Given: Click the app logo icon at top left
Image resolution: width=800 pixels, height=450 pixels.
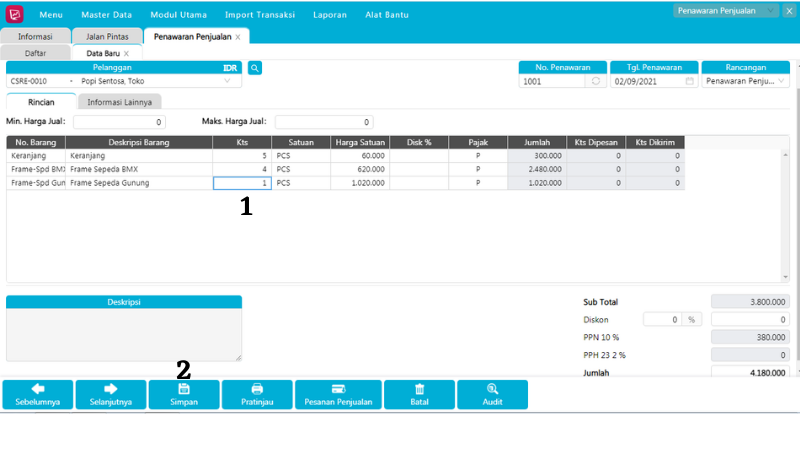Looking at the screenshot, I should pyautogui.click(x=15, y=14).
